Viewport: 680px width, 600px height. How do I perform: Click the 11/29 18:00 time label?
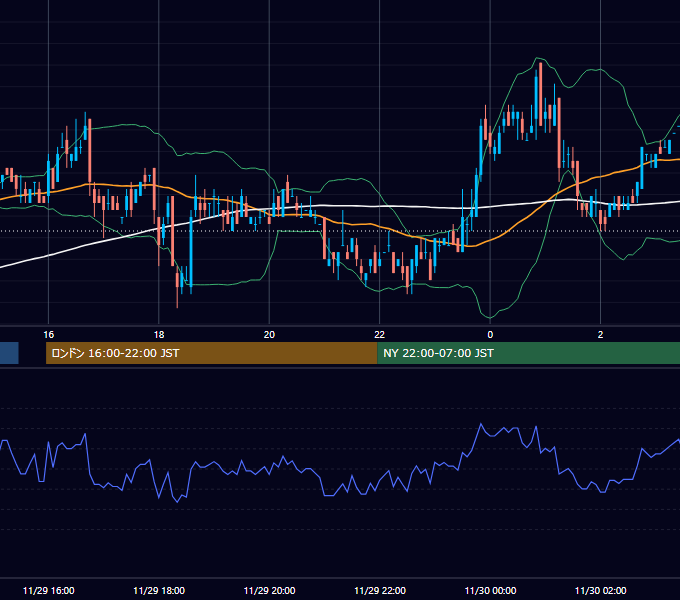coord(159,590)
